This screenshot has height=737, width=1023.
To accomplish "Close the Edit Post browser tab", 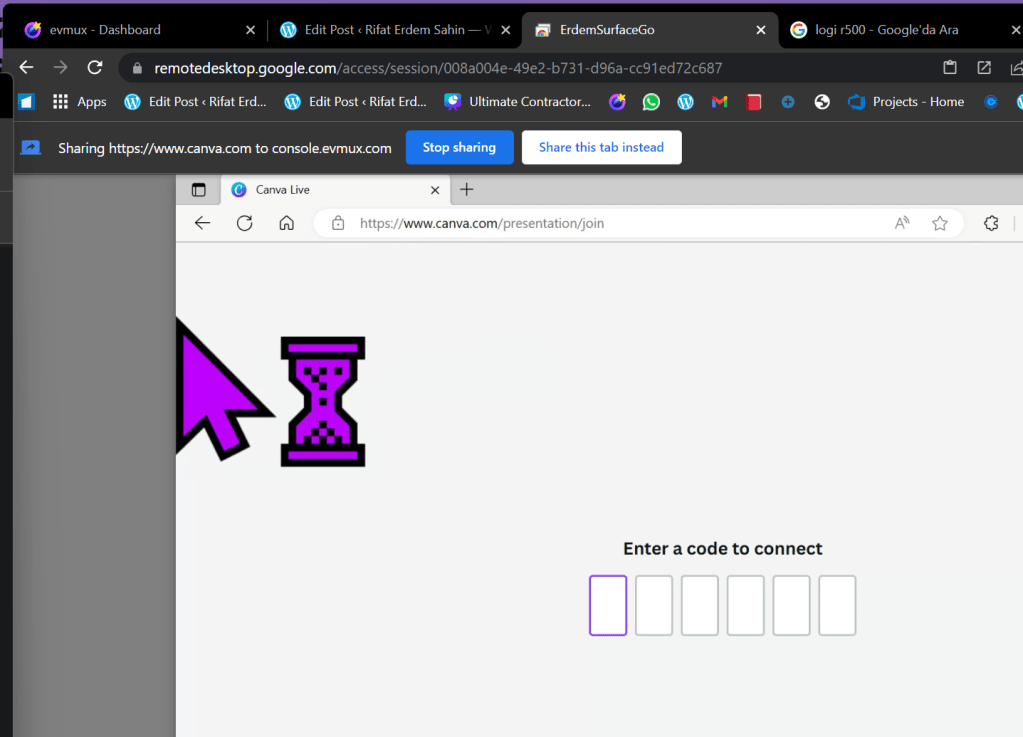I will (506, 30).
